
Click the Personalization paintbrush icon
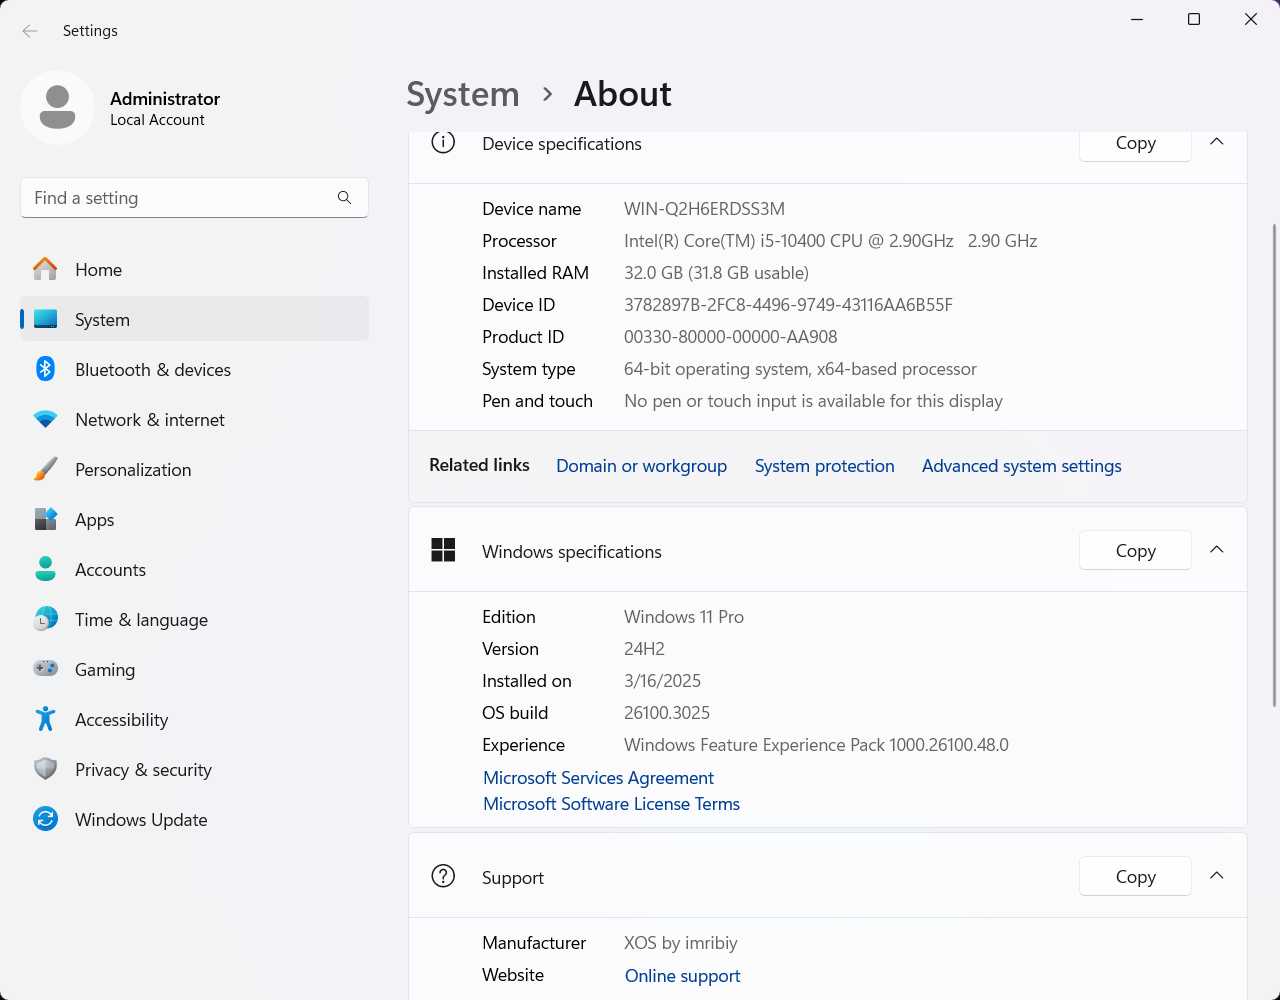(x=45, y=469)
